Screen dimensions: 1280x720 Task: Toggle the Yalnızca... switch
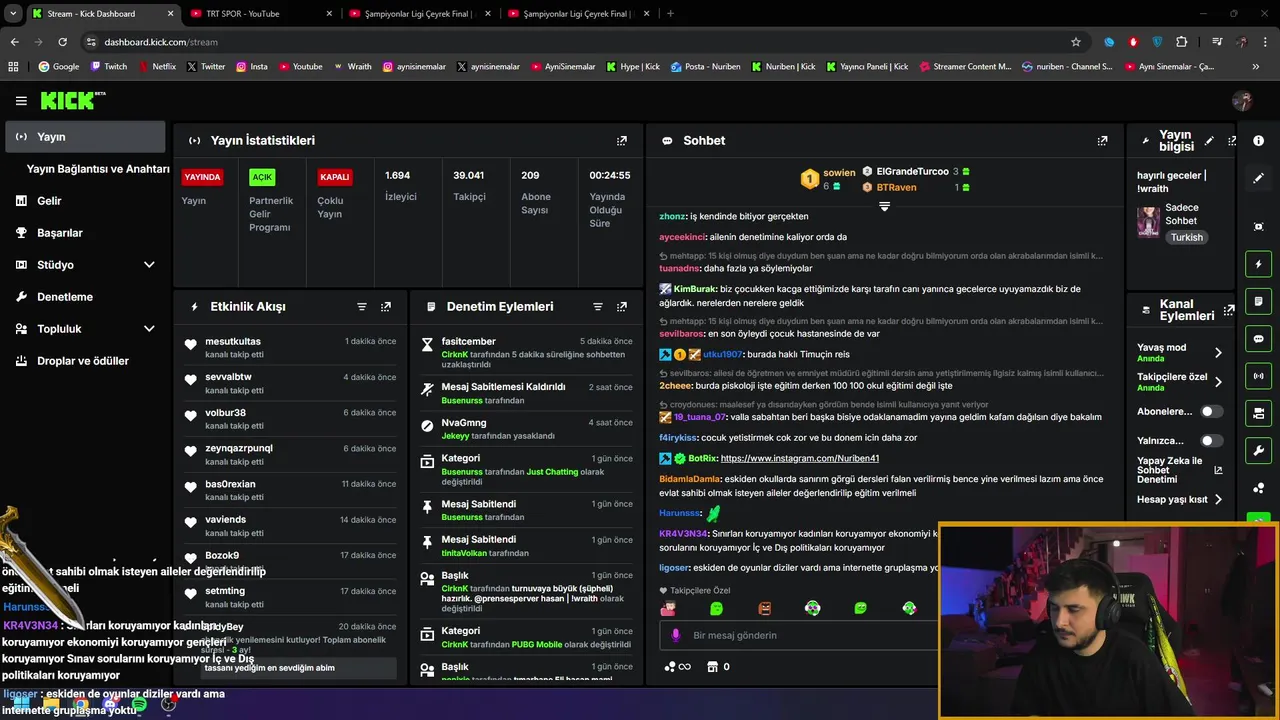[1211, 441]
